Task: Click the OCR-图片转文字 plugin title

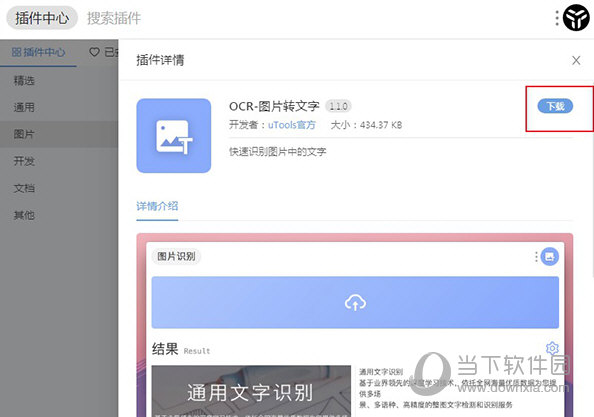Action: 274,106
